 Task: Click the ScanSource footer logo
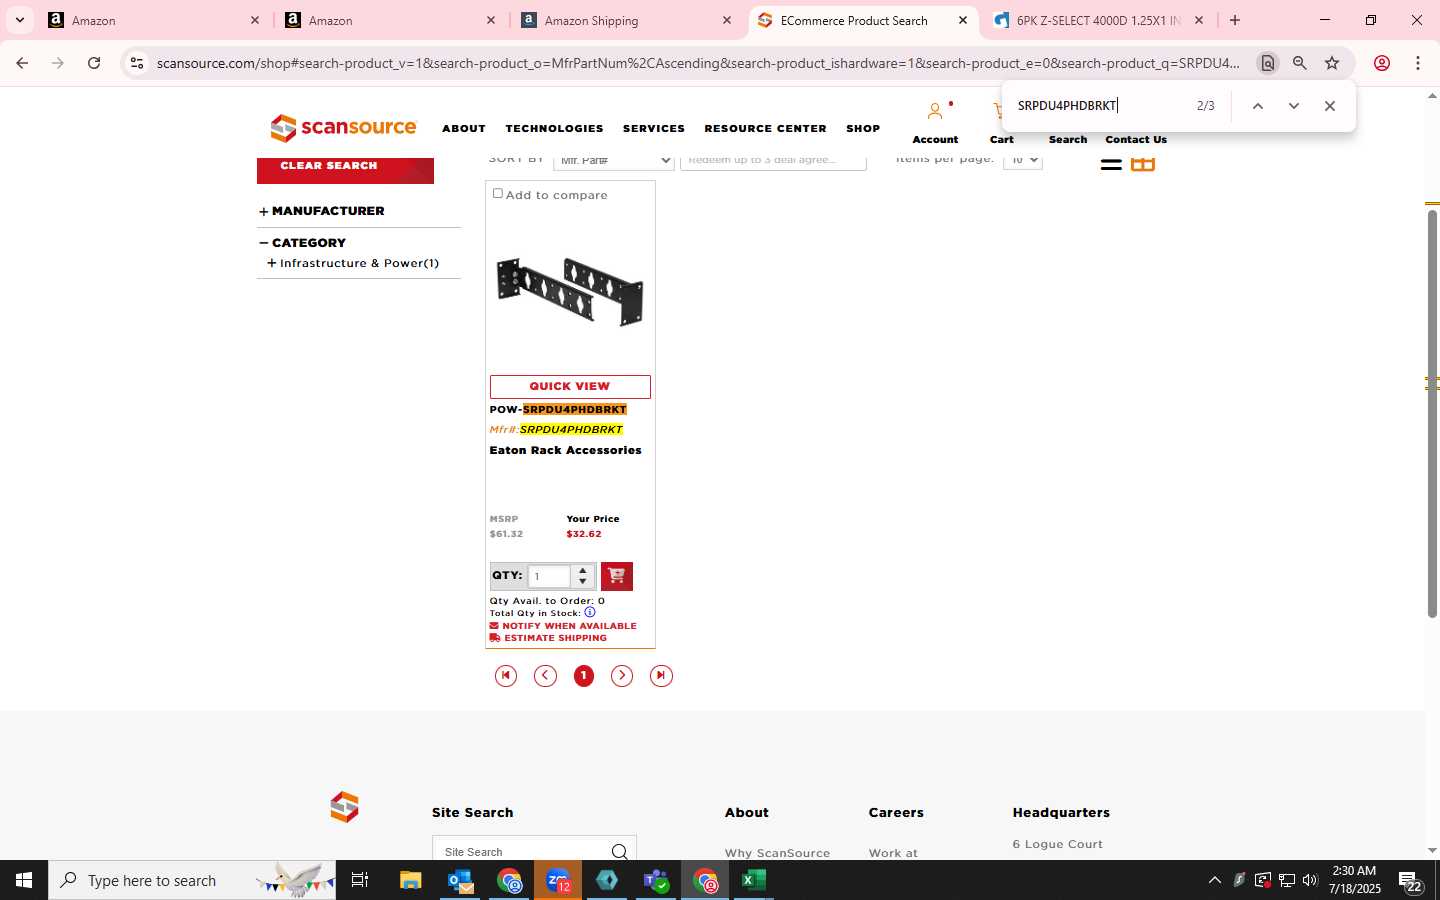[344, 807]
